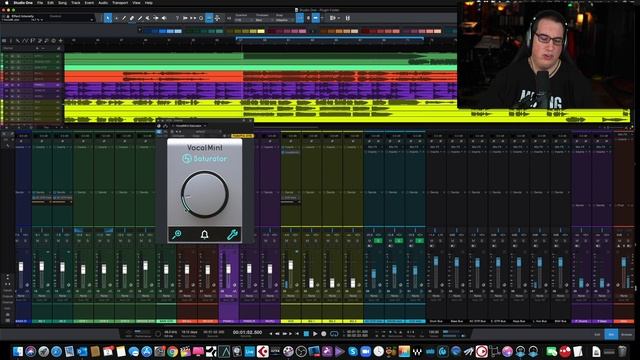Open the Track menu
This screenshot has width=640, height=360.
pyautogui.click(x=76, y=2)
